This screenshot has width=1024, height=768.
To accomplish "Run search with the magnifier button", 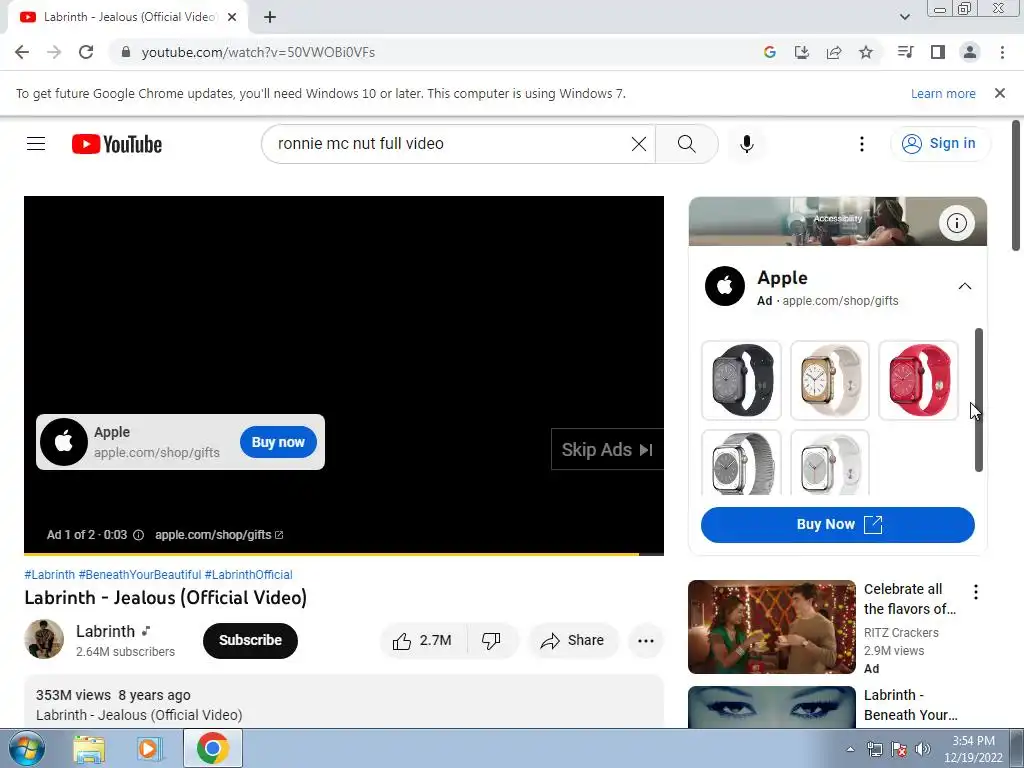I will [x=686, y=144].
